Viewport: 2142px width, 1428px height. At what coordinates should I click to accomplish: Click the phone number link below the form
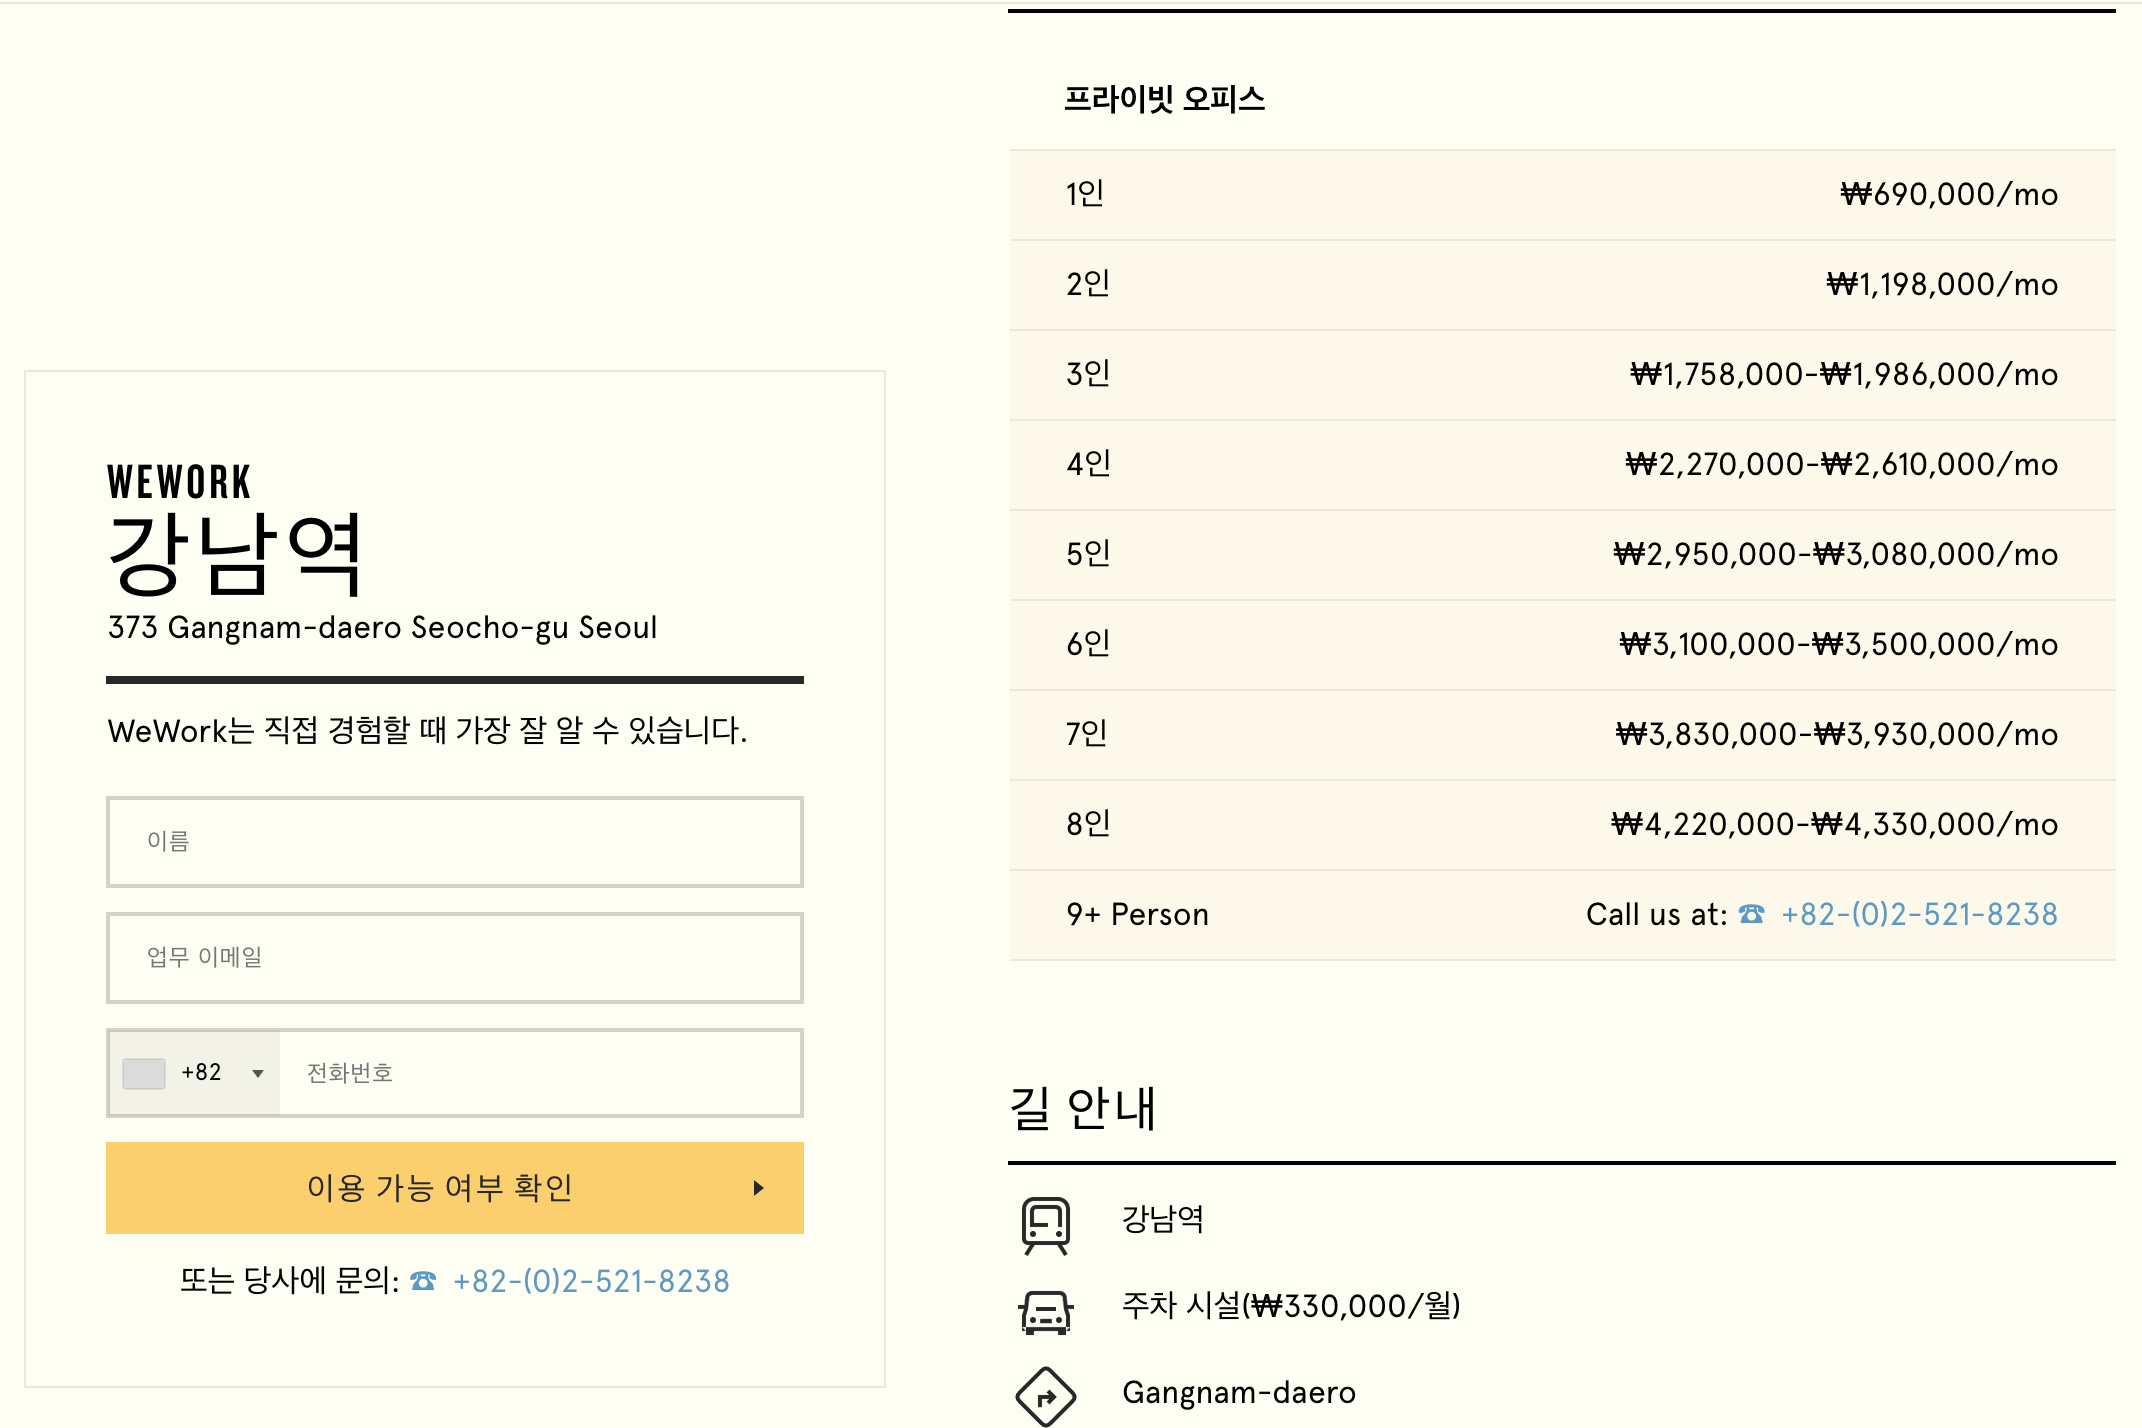point(591,1281)
